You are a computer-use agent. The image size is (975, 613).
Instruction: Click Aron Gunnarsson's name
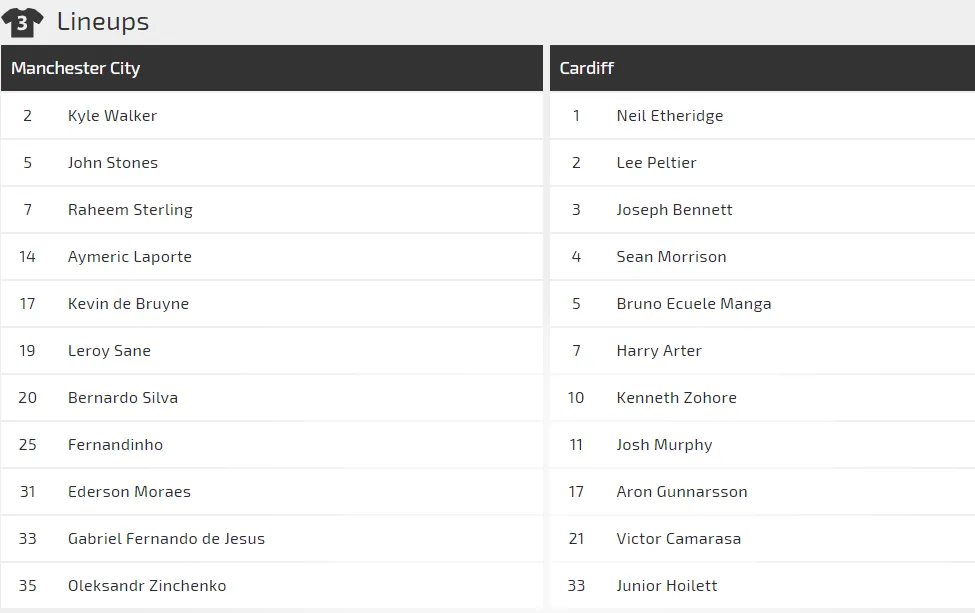click(x=682, y=492)
